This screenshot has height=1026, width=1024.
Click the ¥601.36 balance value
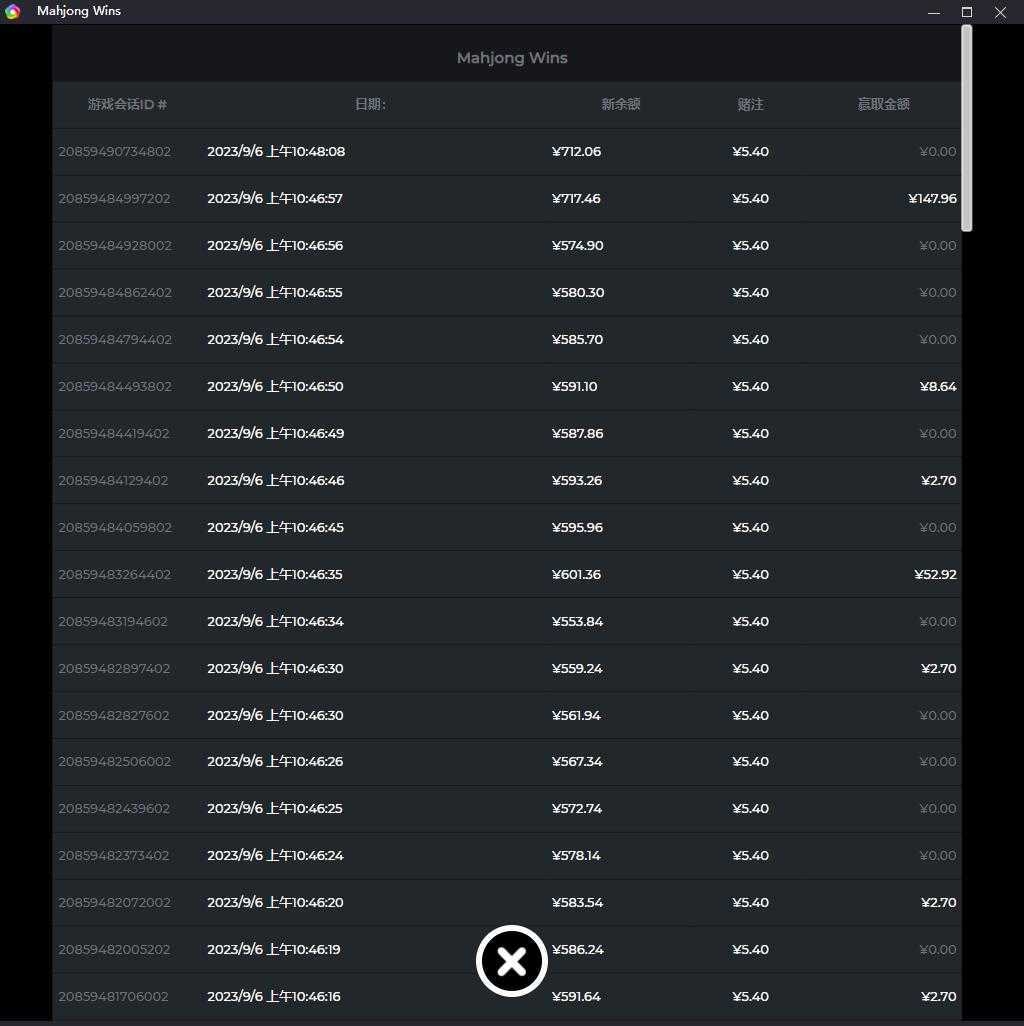point(576,575)
